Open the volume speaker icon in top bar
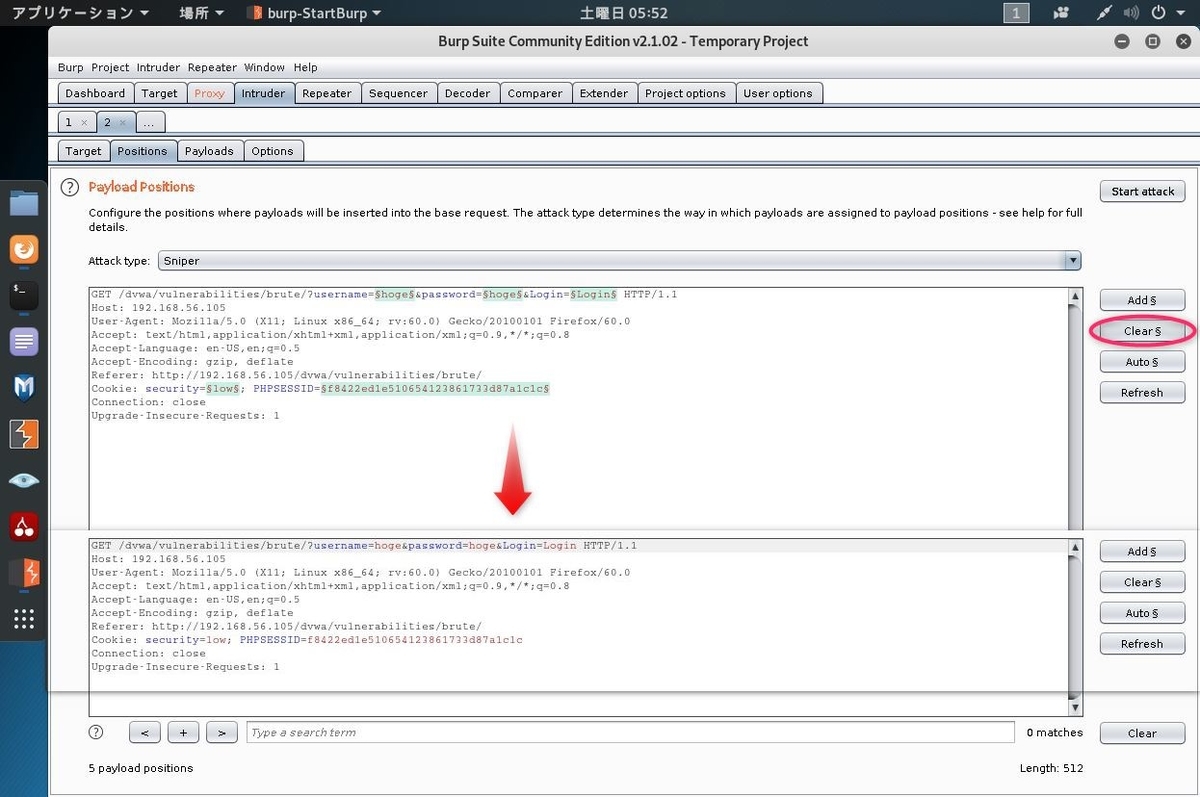 point(1131,13)
